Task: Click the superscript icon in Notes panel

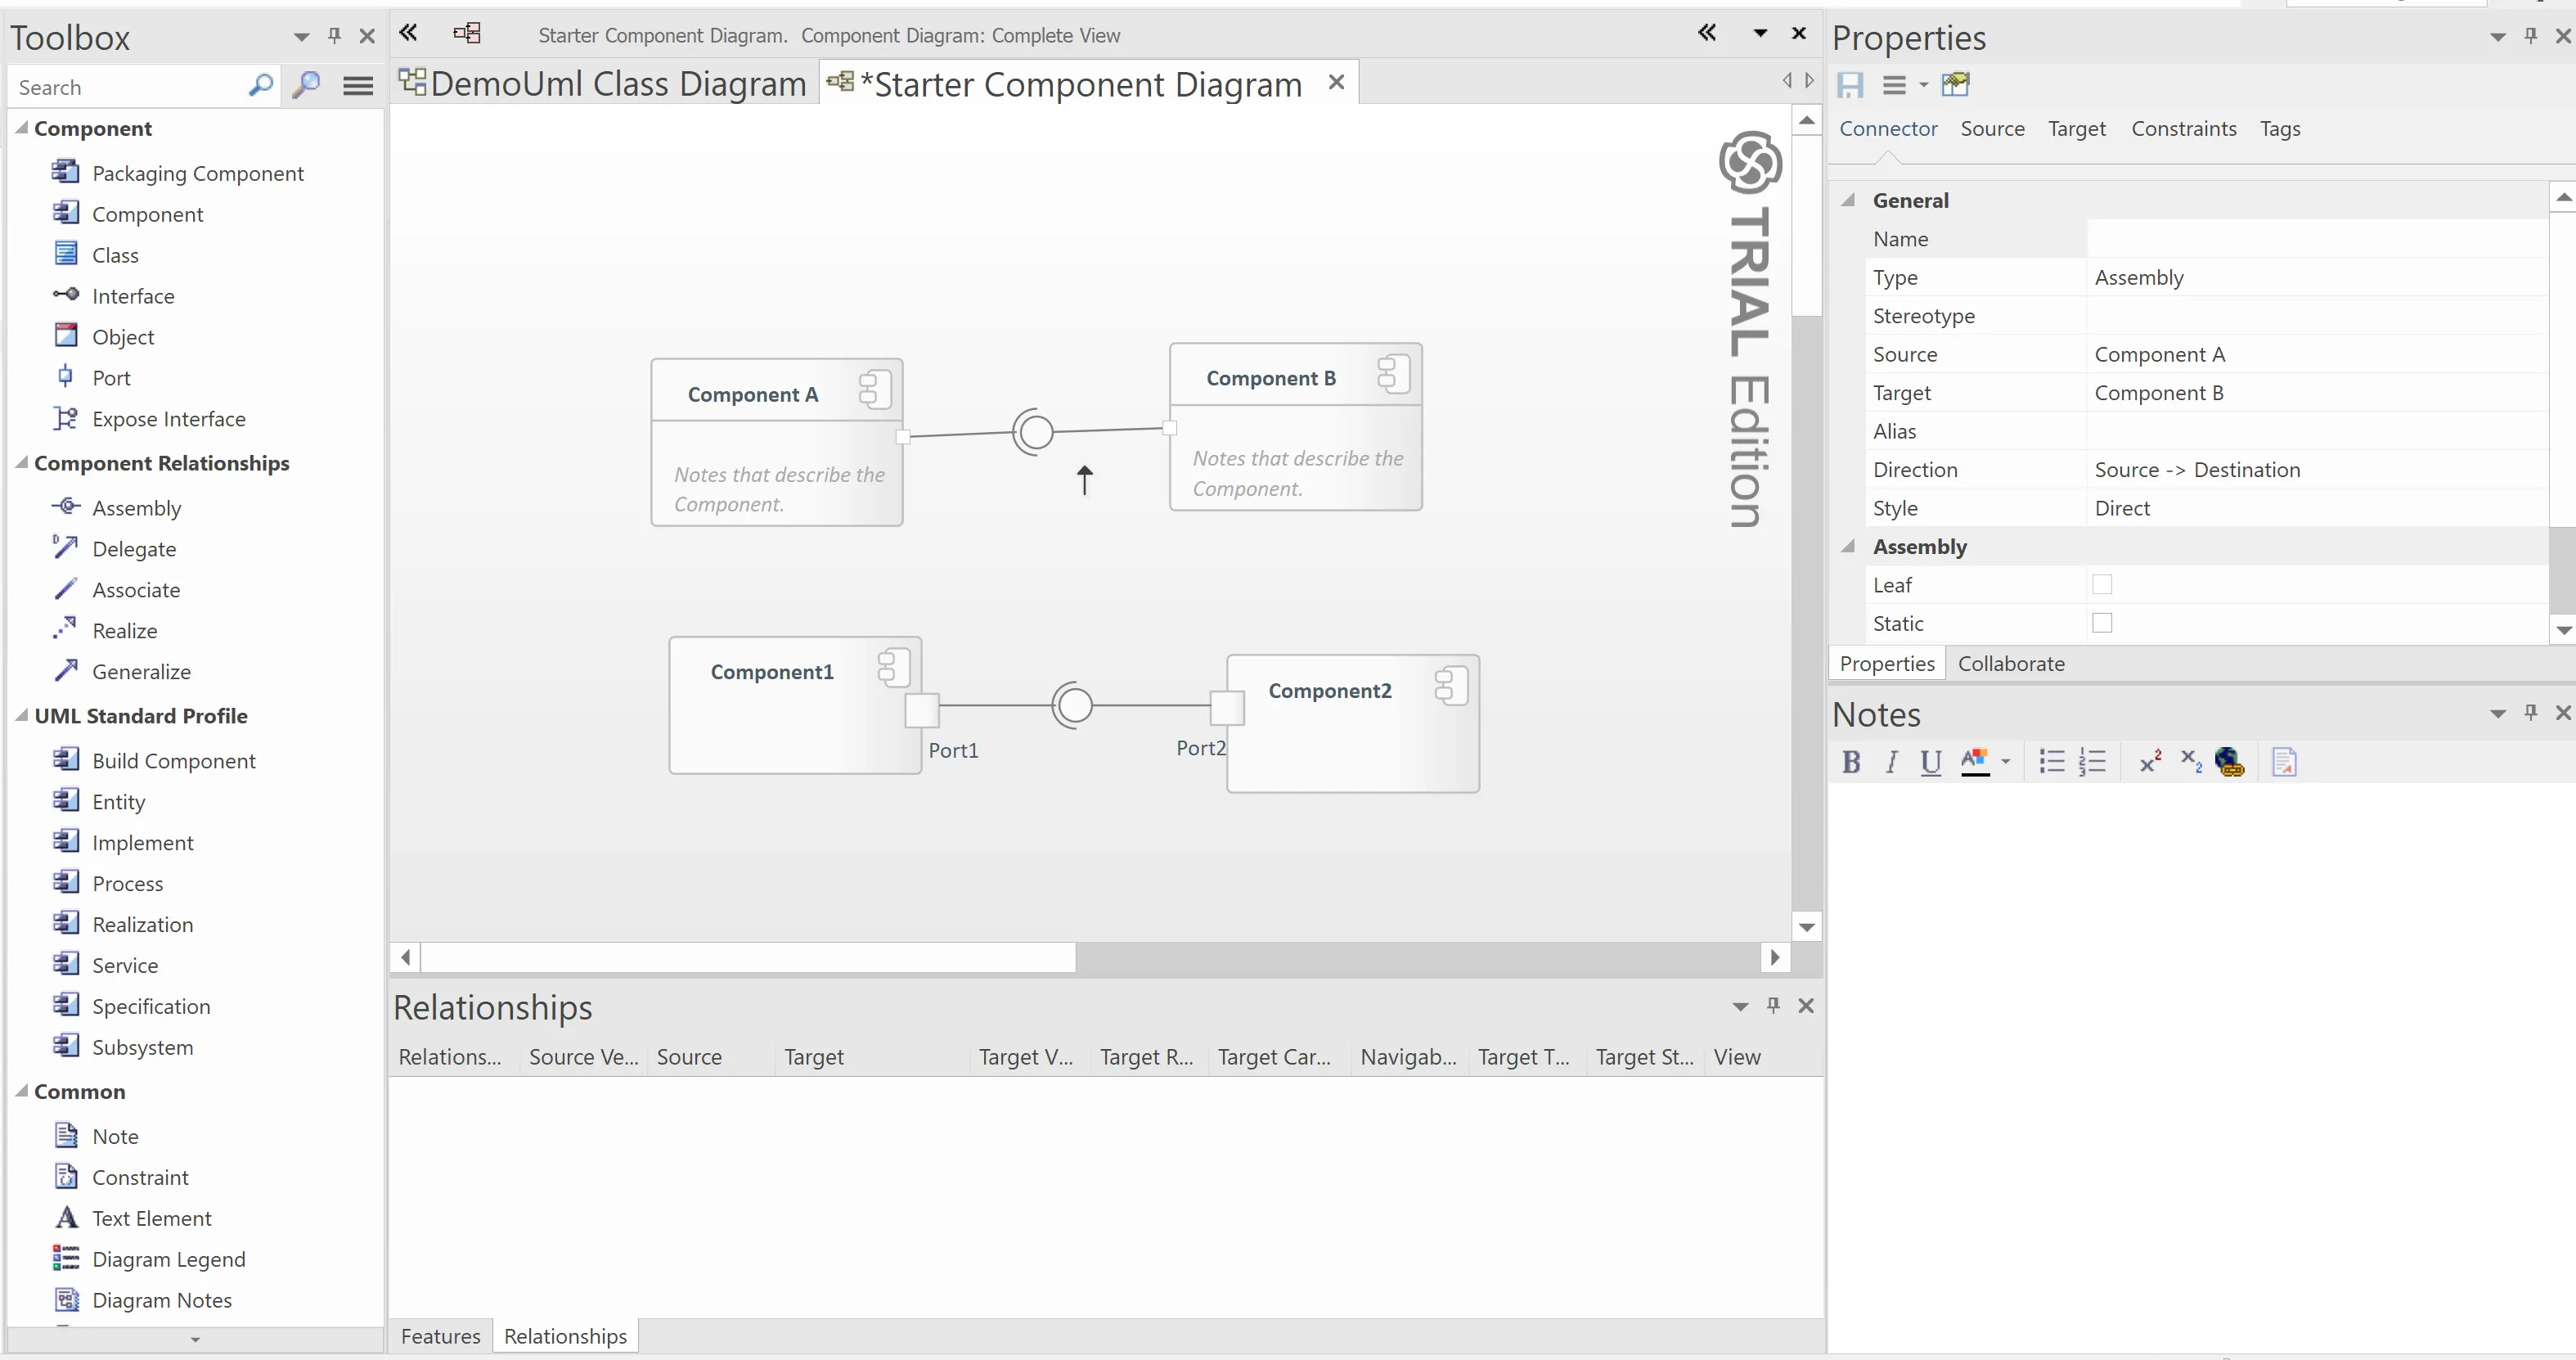Action: [2150, 760]
